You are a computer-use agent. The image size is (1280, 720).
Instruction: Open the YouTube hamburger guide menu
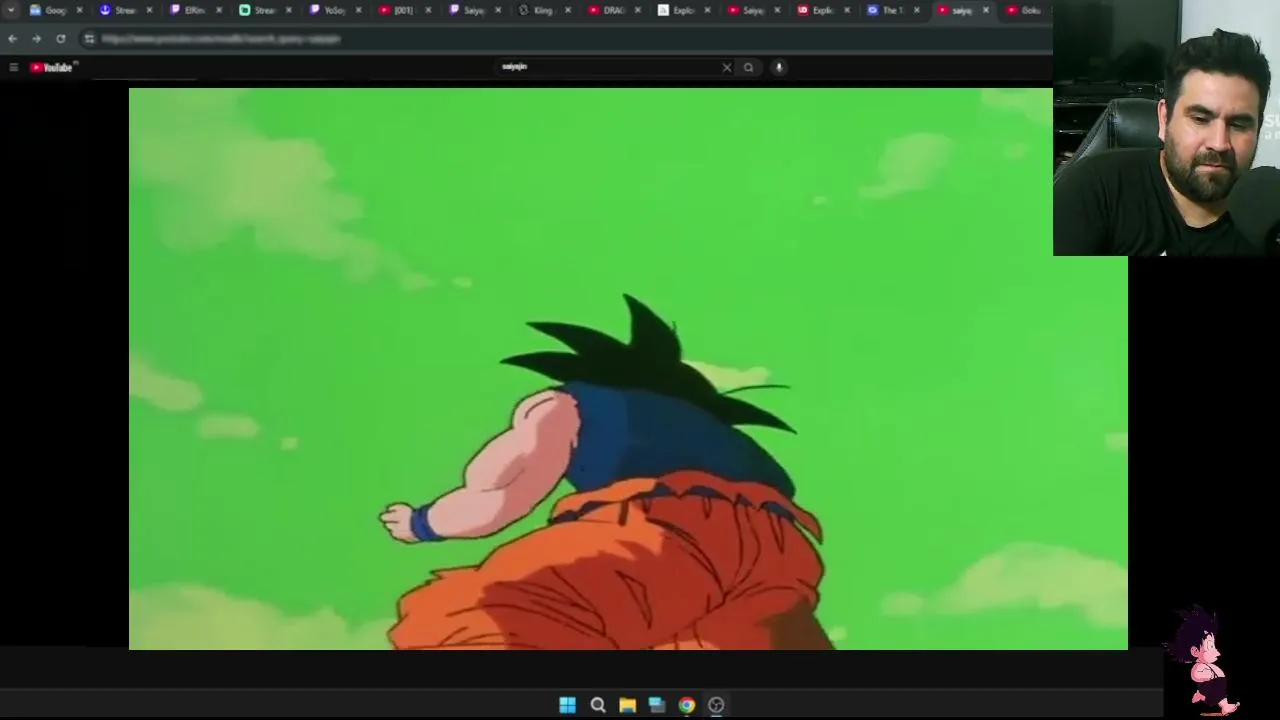click(13, 67)
